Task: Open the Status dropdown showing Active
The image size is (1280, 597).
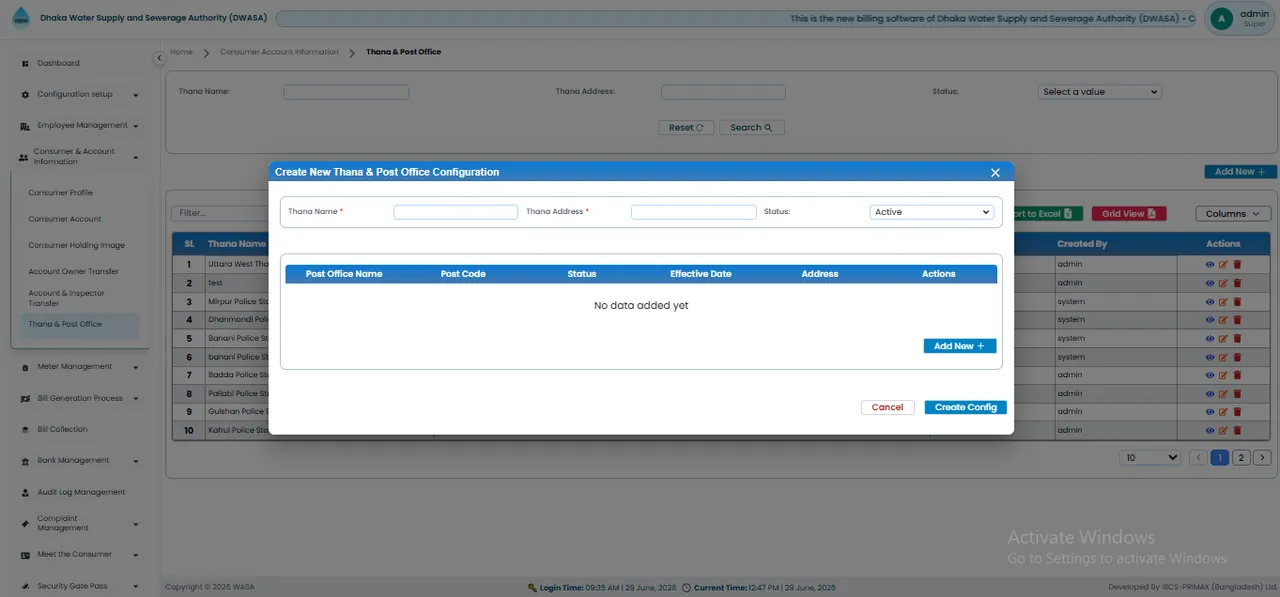Action: pos(932,212)
